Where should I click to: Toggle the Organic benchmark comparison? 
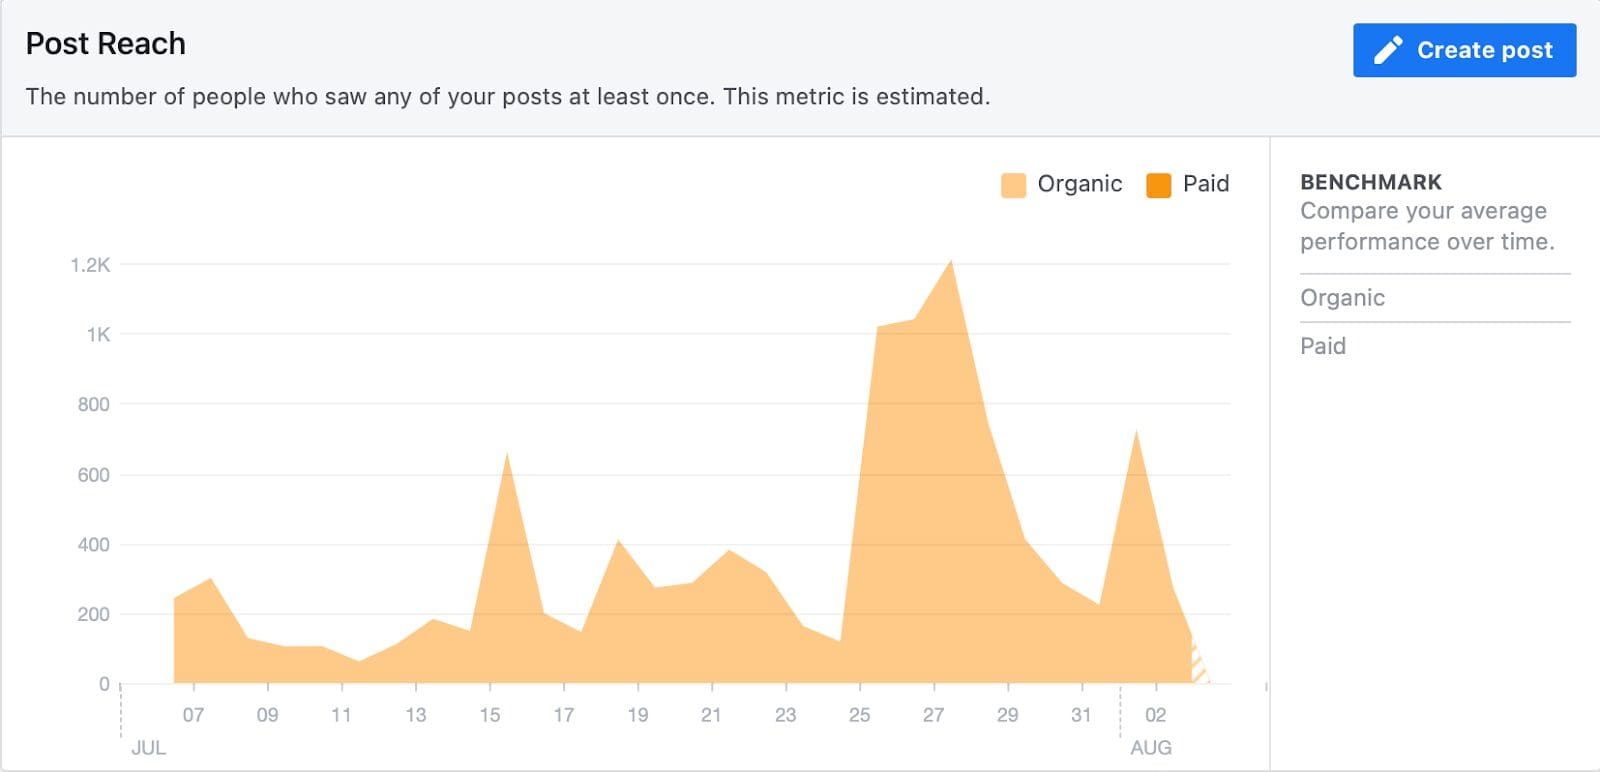click(x=1342, y=297)
